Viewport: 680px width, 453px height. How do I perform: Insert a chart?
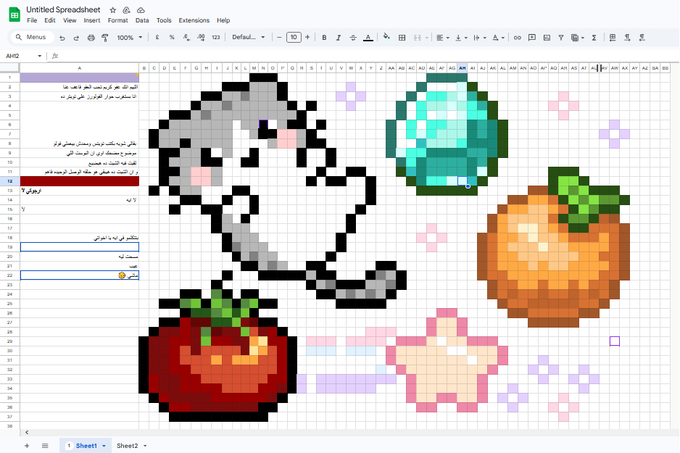[x=547, y=38]
